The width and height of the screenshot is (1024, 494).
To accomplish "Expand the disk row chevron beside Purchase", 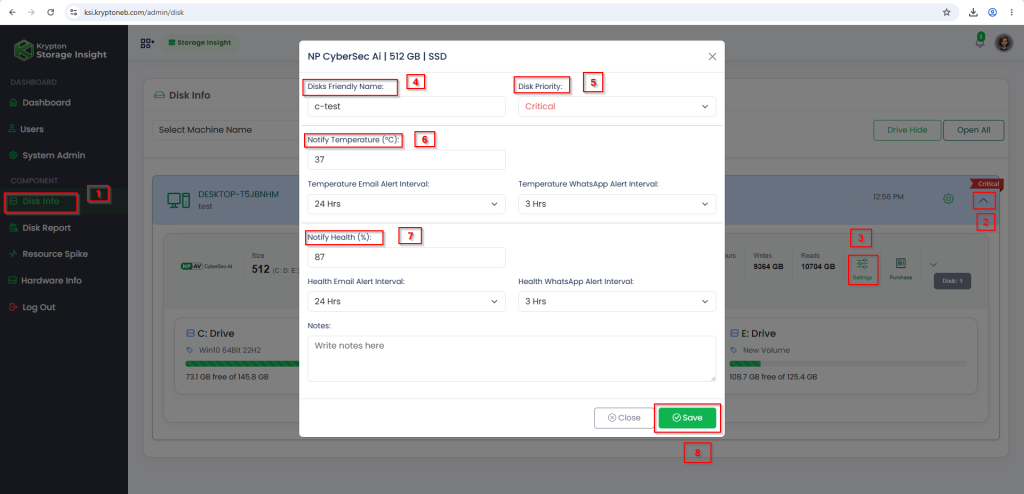I will point(933,264).
